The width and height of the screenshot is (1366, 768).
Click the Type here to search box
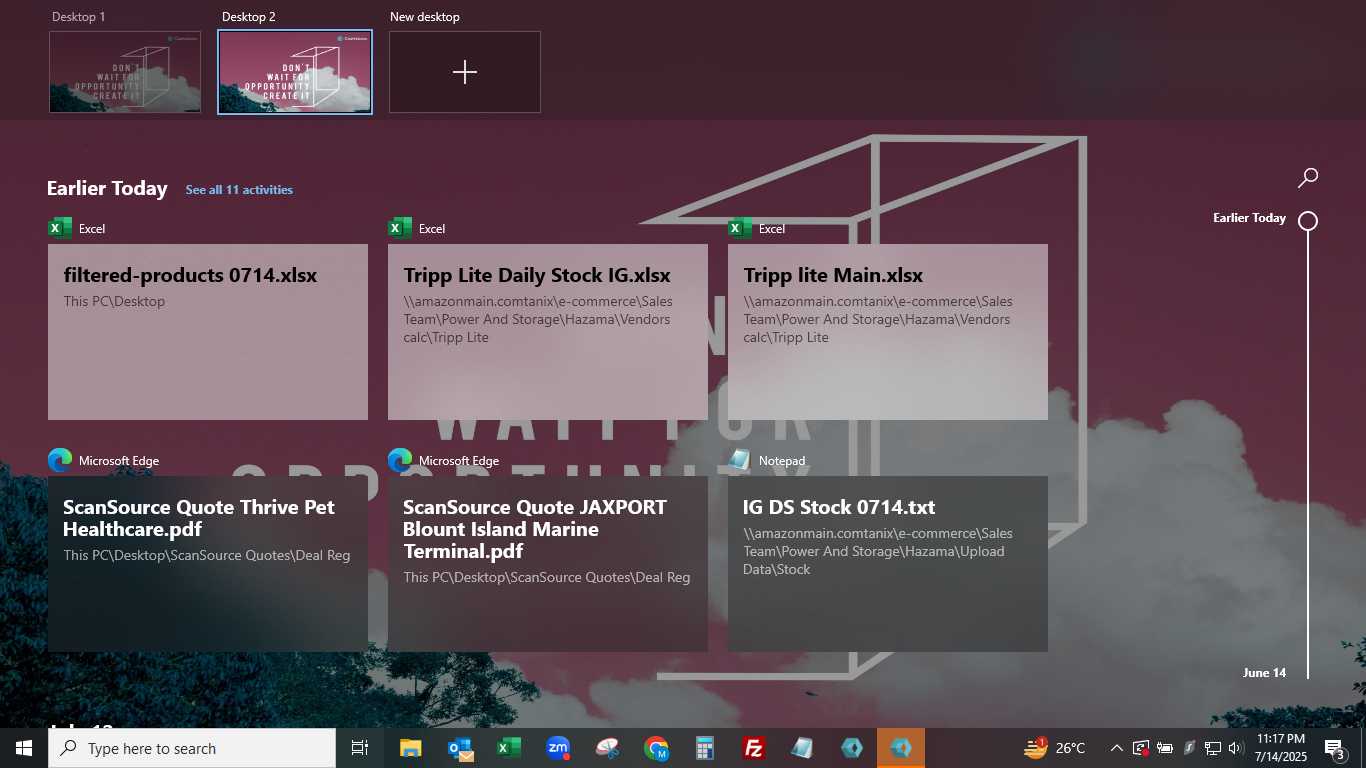(x=192, y=748)
